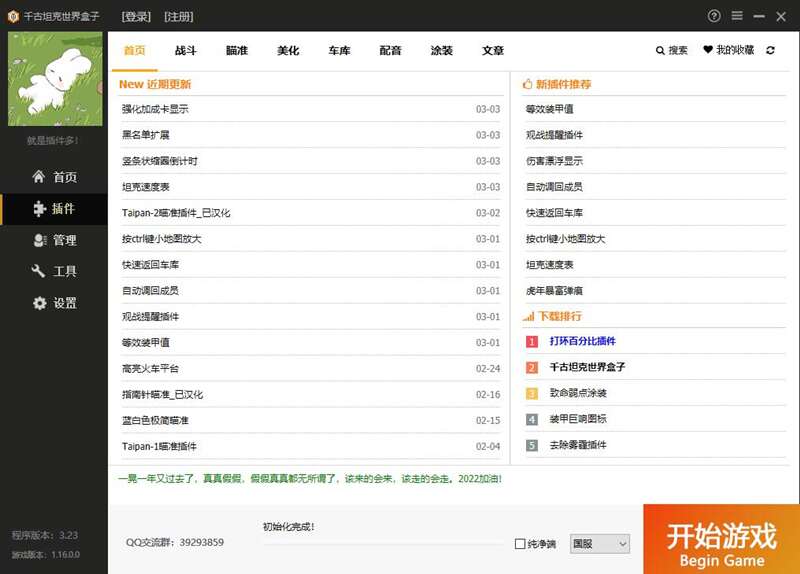Click the 搜索 search label

coord(678,51)
